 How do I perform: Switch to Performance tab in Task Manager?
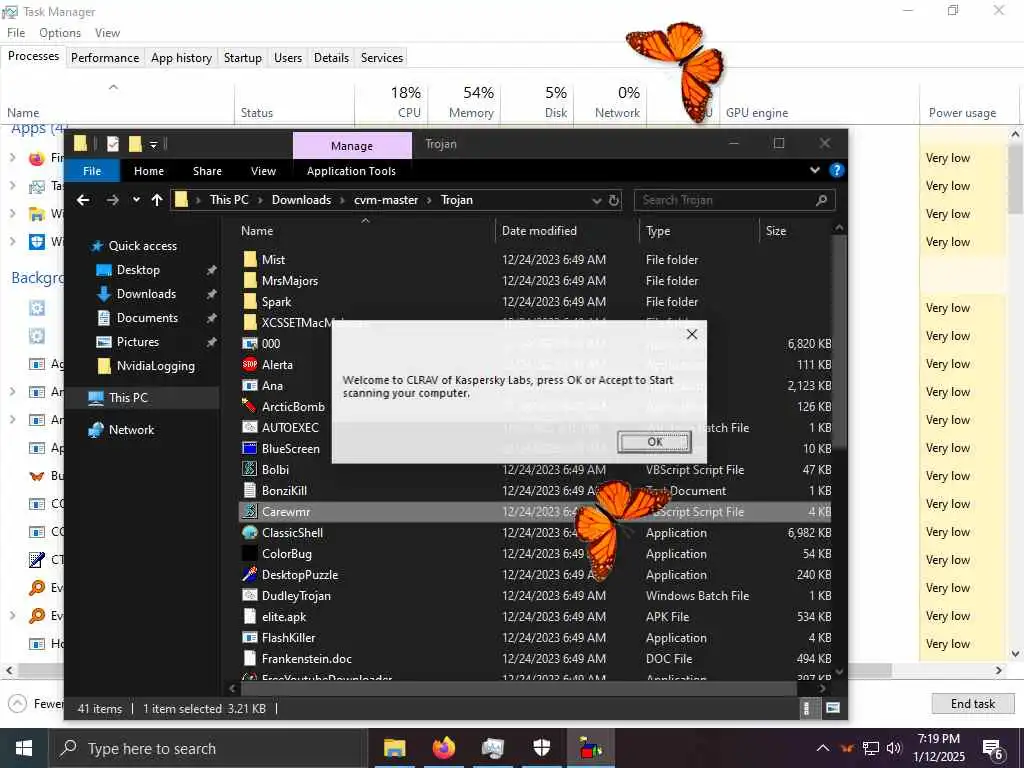(x=105, y=57)
